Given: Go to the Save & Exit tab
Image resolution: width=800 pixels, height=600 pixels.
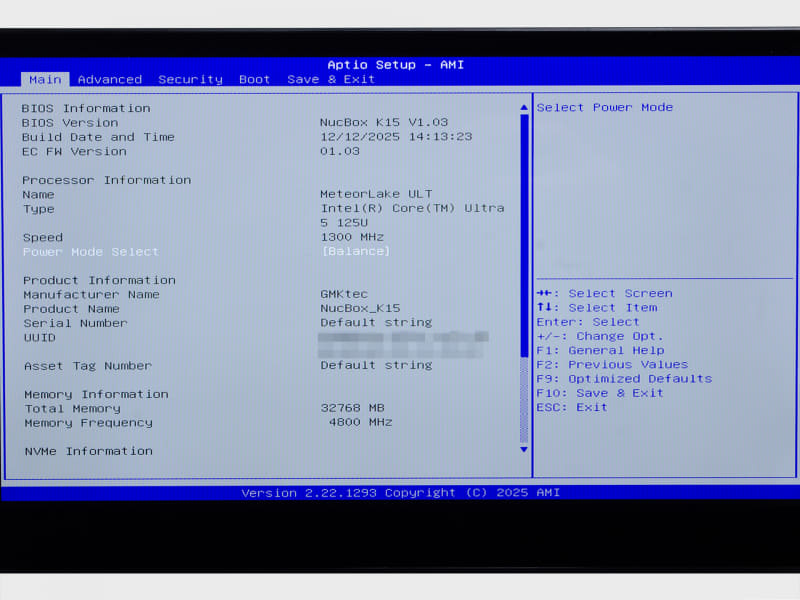Looking at the screenshot, I should (330, 79).
